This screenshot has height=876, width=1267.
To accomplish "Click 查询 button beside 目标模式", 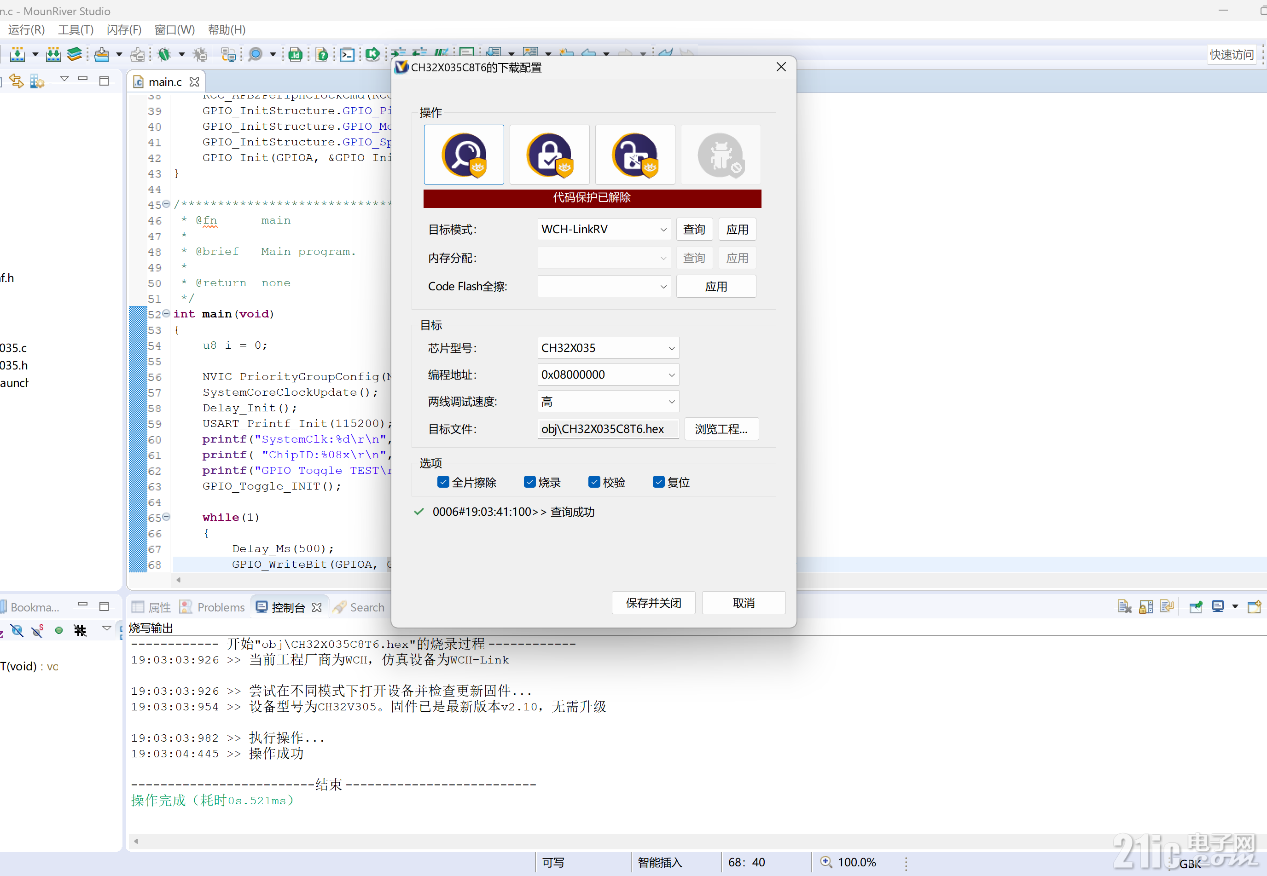I will 694,229.
